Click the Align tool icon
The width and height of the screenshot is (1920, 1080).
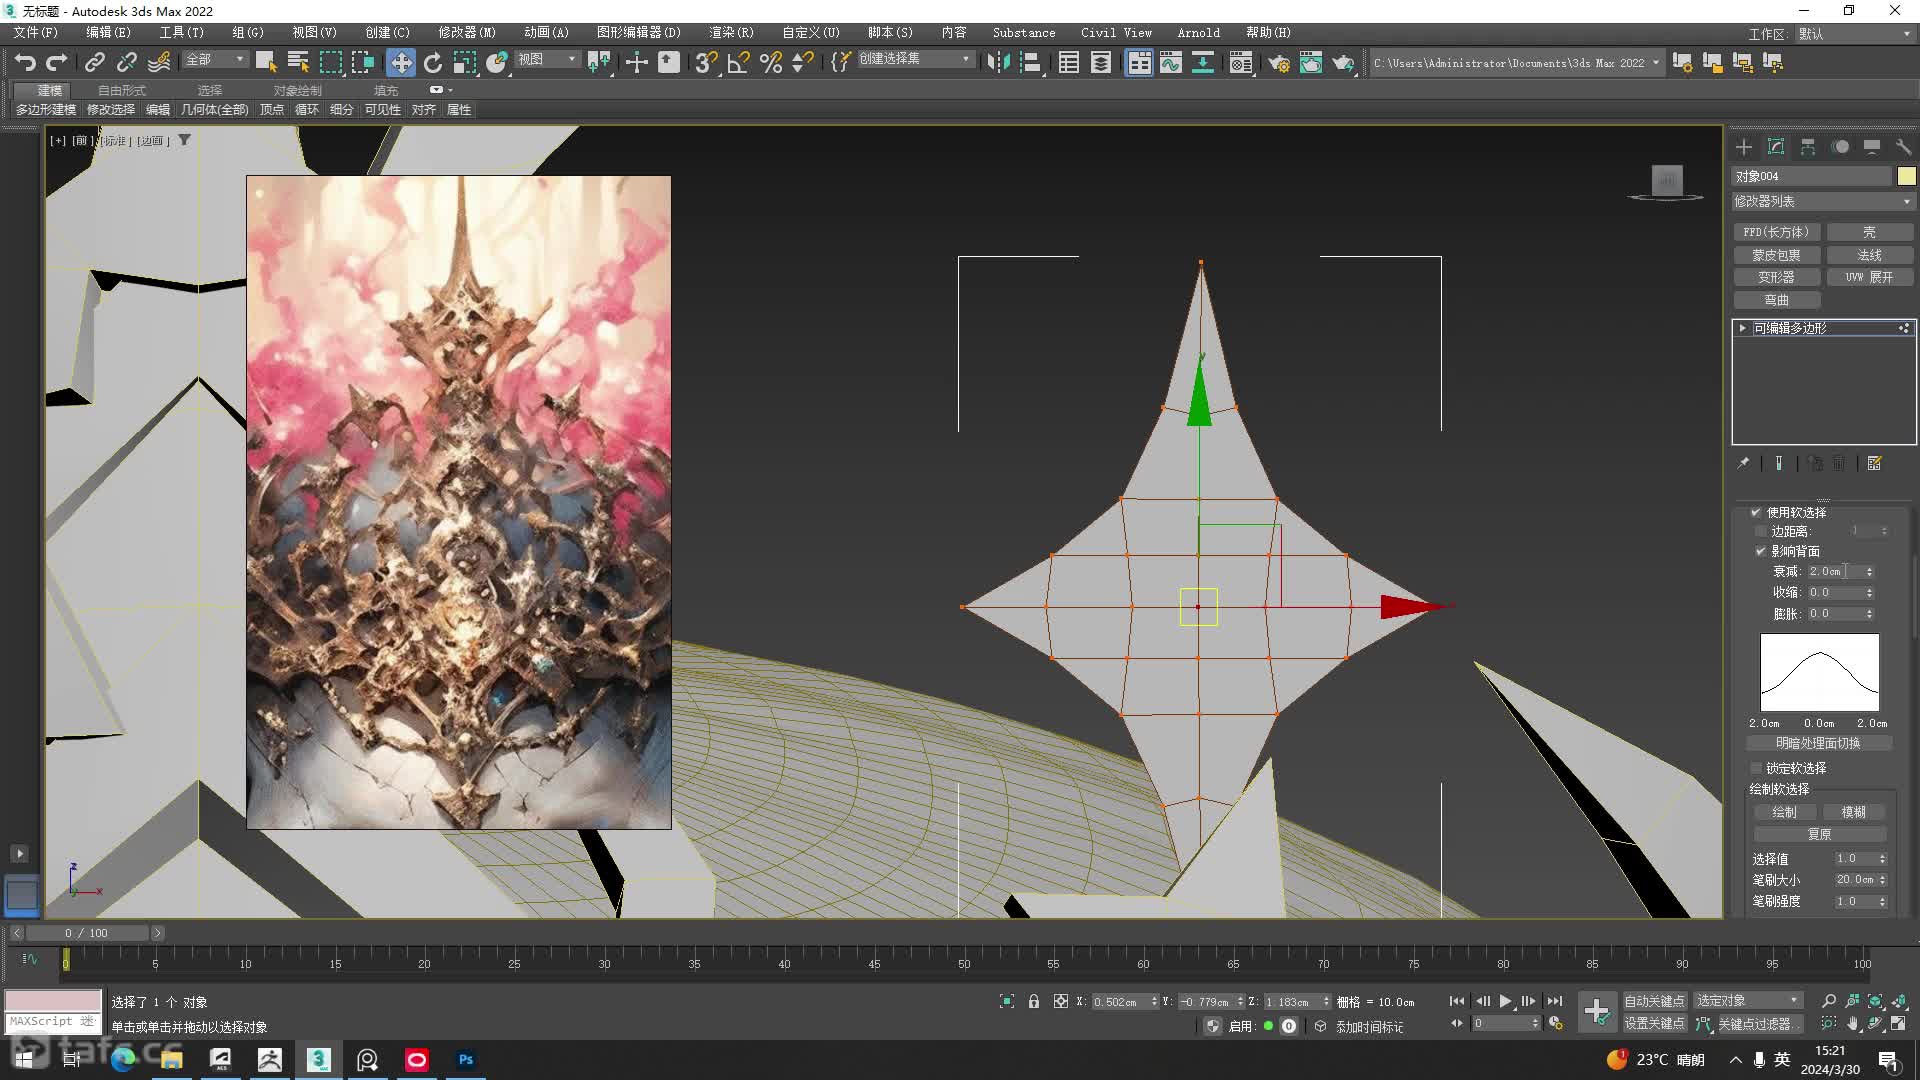tap(1030, 62)
